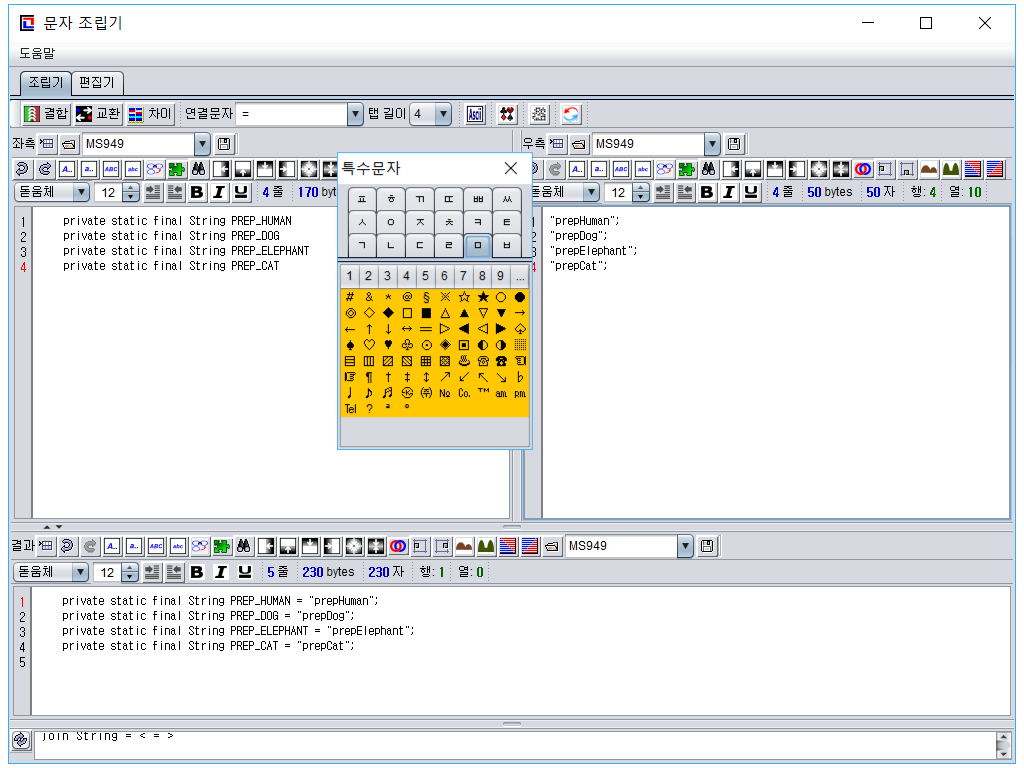Click left pane uppercase ABC icon
1024x768 pixels.
pyautogui.click(x=110, y=170)
